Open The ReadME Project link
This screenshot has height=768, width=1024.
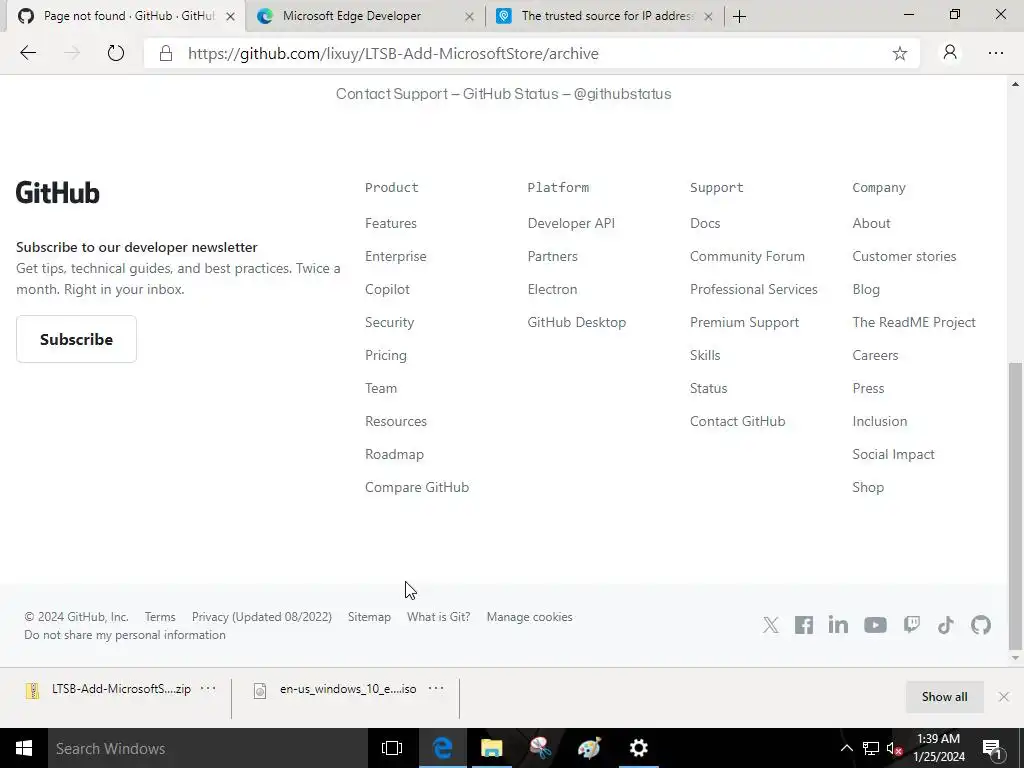click(914, 322)
